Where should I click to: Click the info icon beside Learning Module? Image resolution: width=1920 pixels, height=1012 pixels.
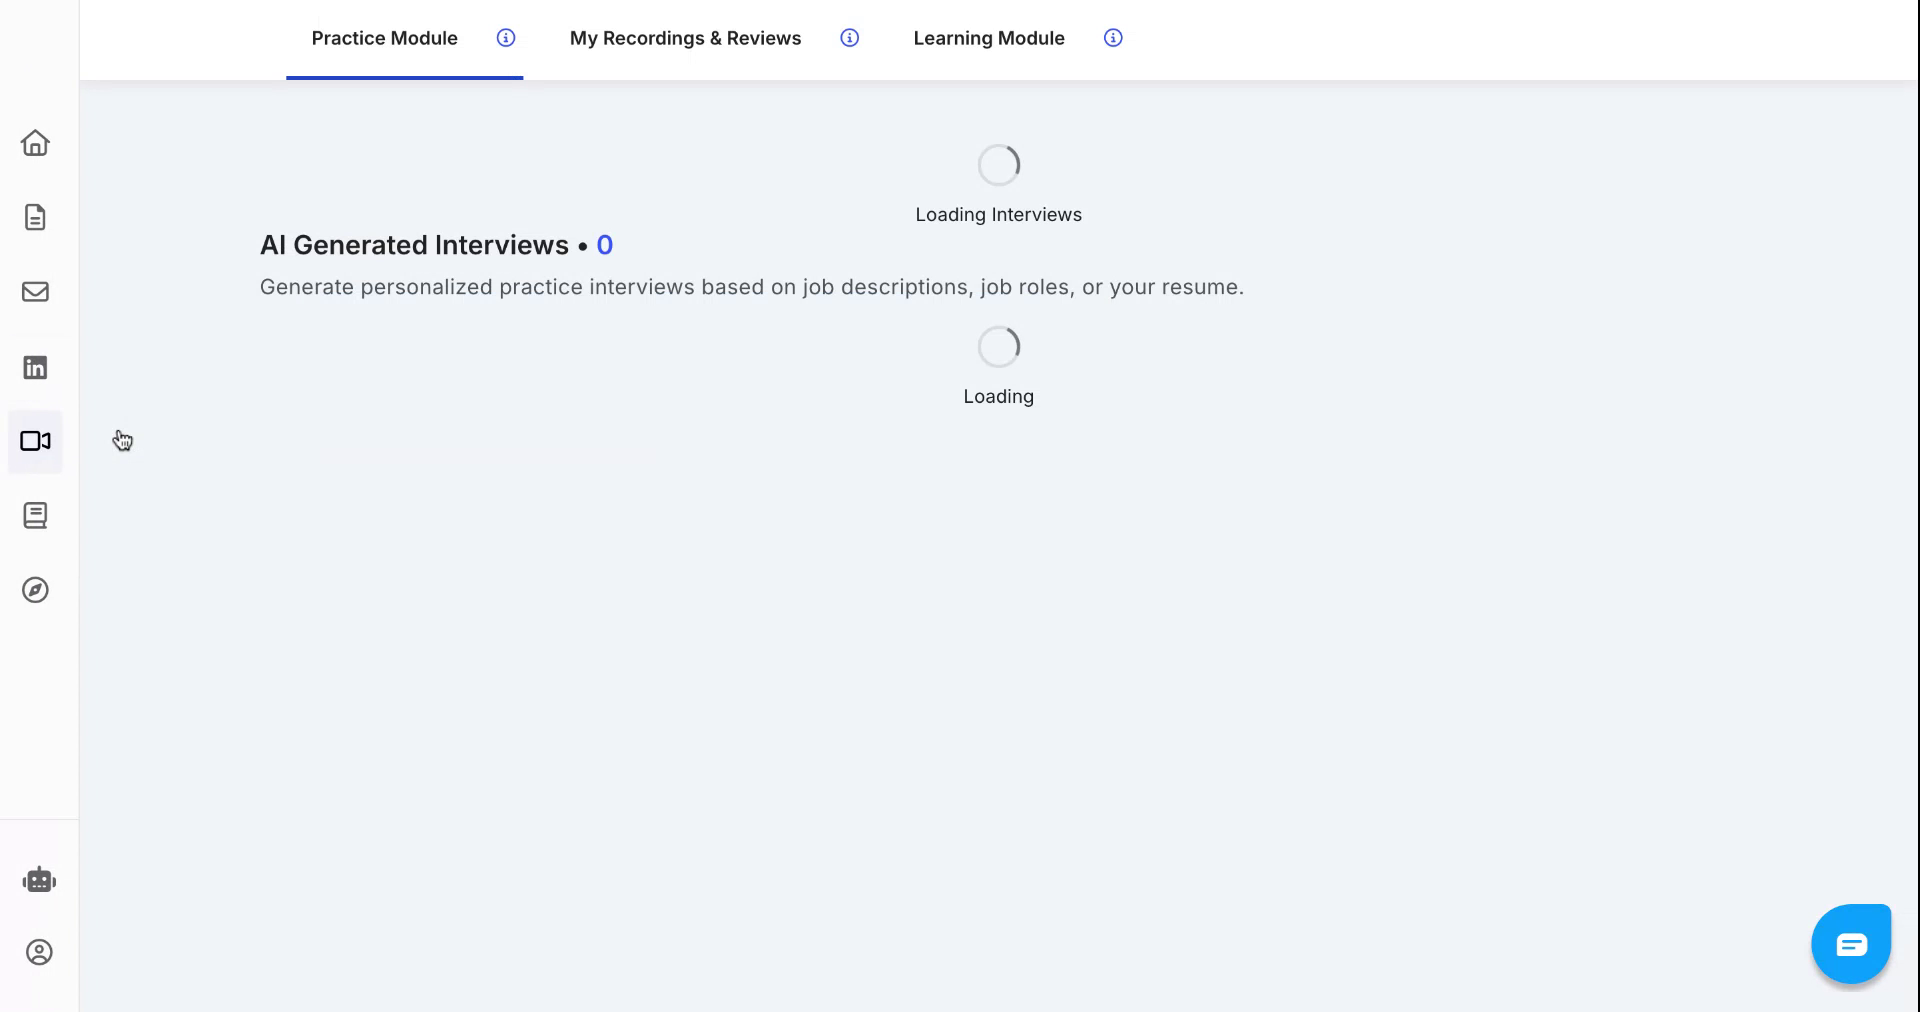[x=1113, y=38]
